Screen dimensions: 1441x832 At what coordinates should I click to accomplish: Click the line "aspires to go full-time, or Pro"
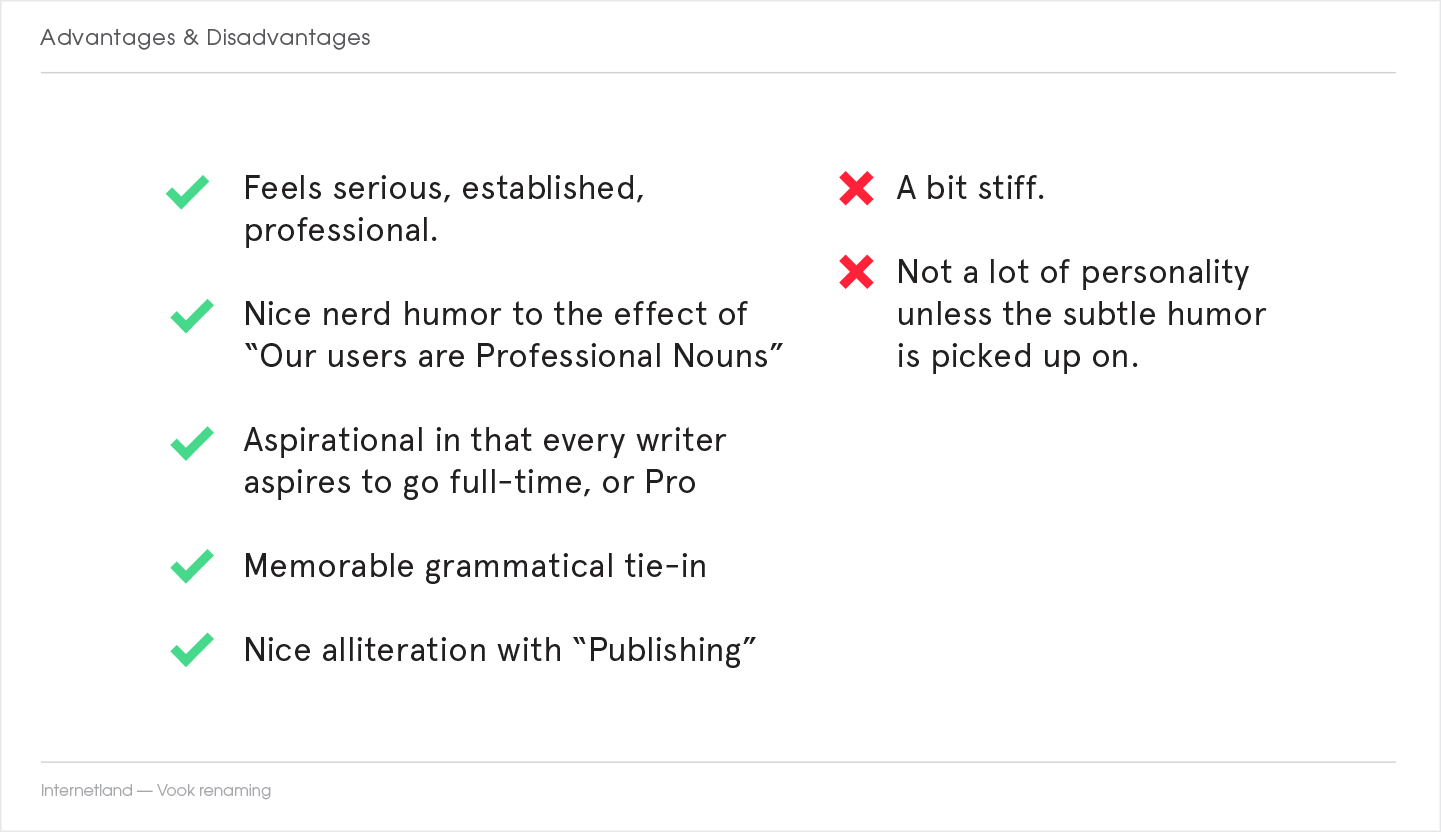470,482
